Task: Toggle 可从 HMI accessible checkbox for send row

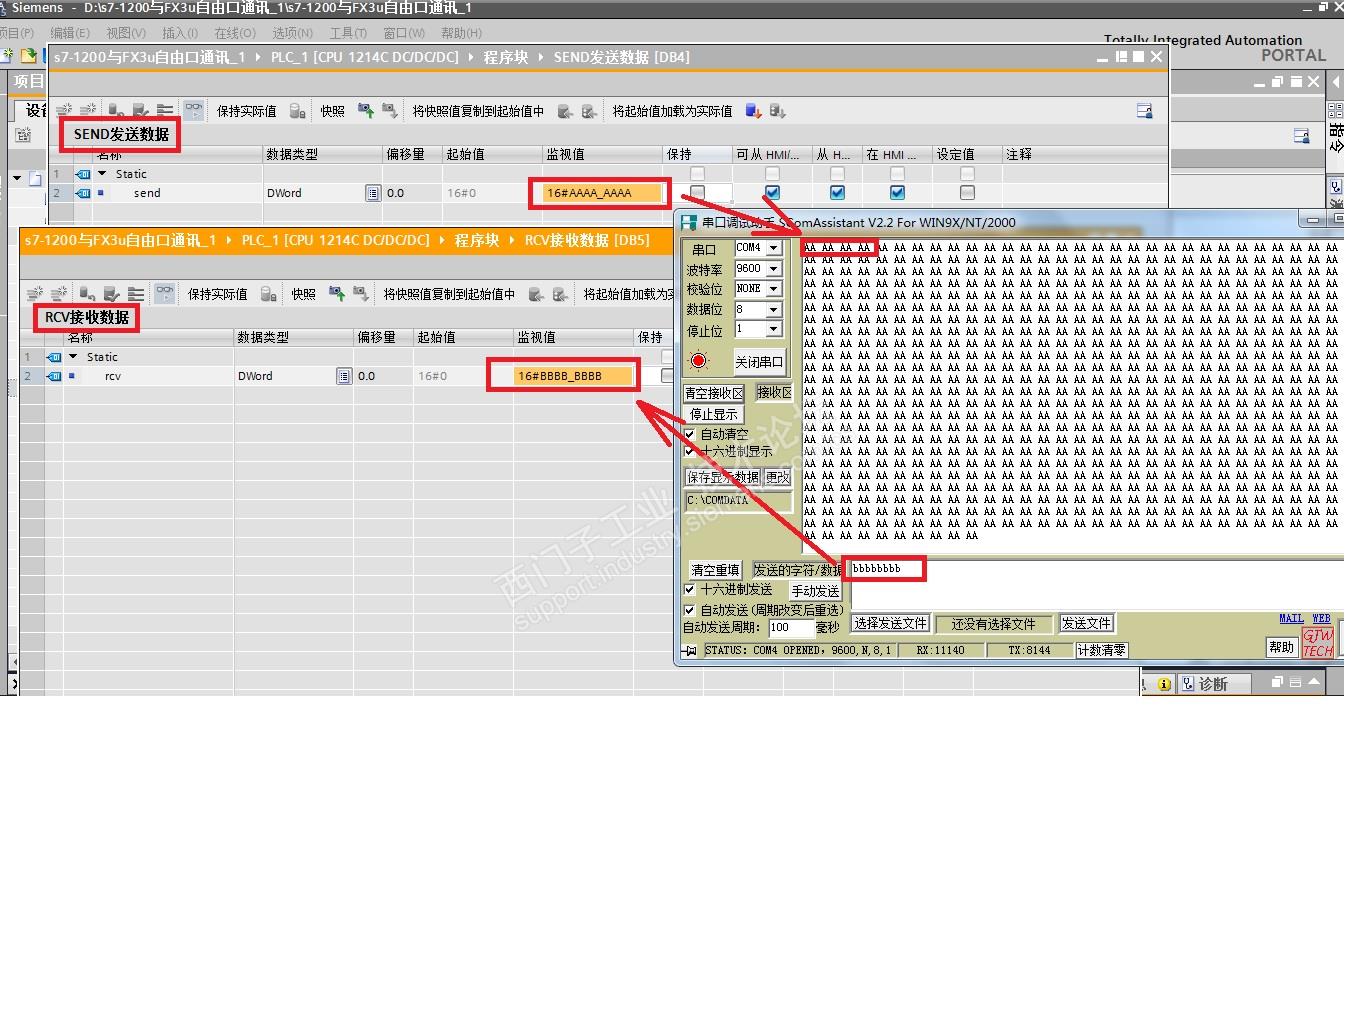Action: (x=772, y=192)
